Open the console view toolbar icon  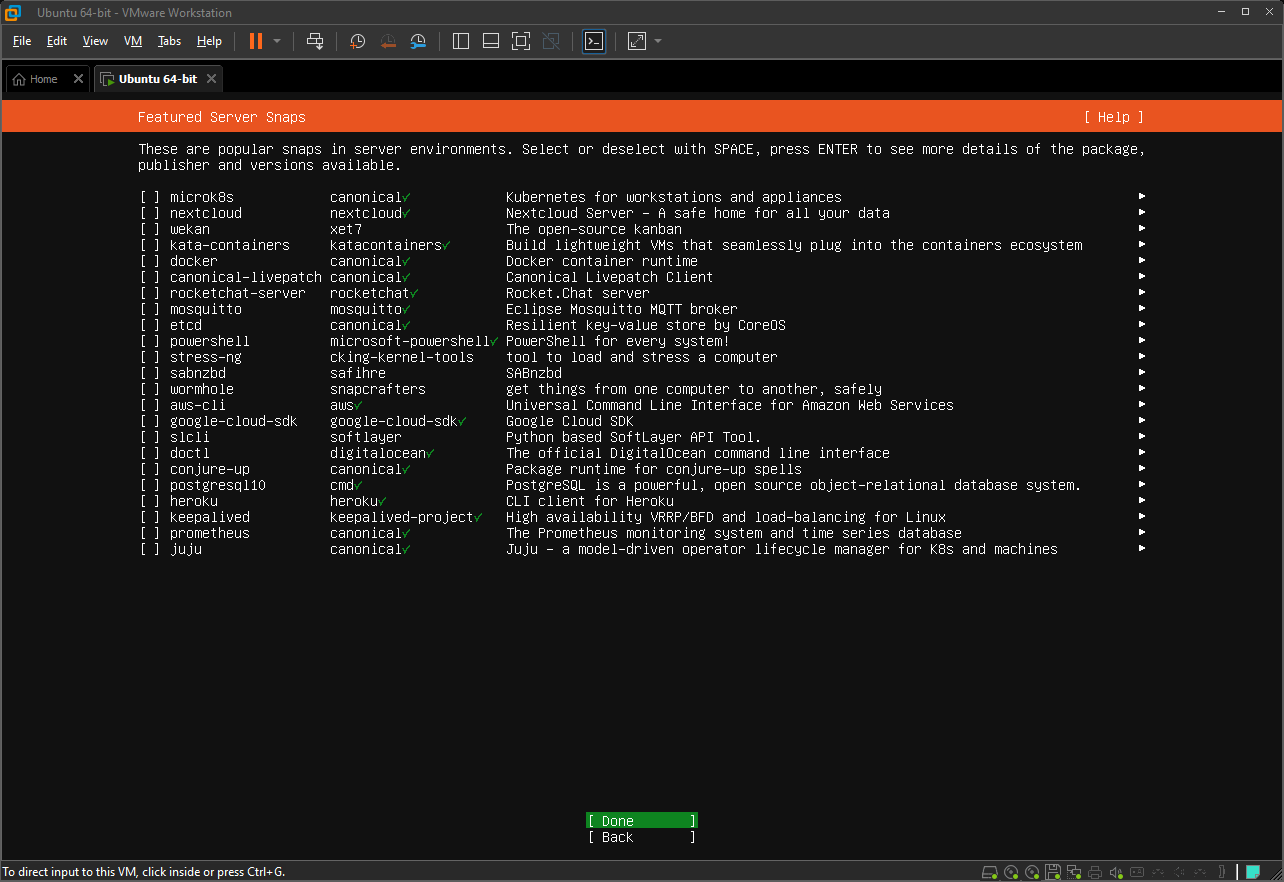click(594, 41)
